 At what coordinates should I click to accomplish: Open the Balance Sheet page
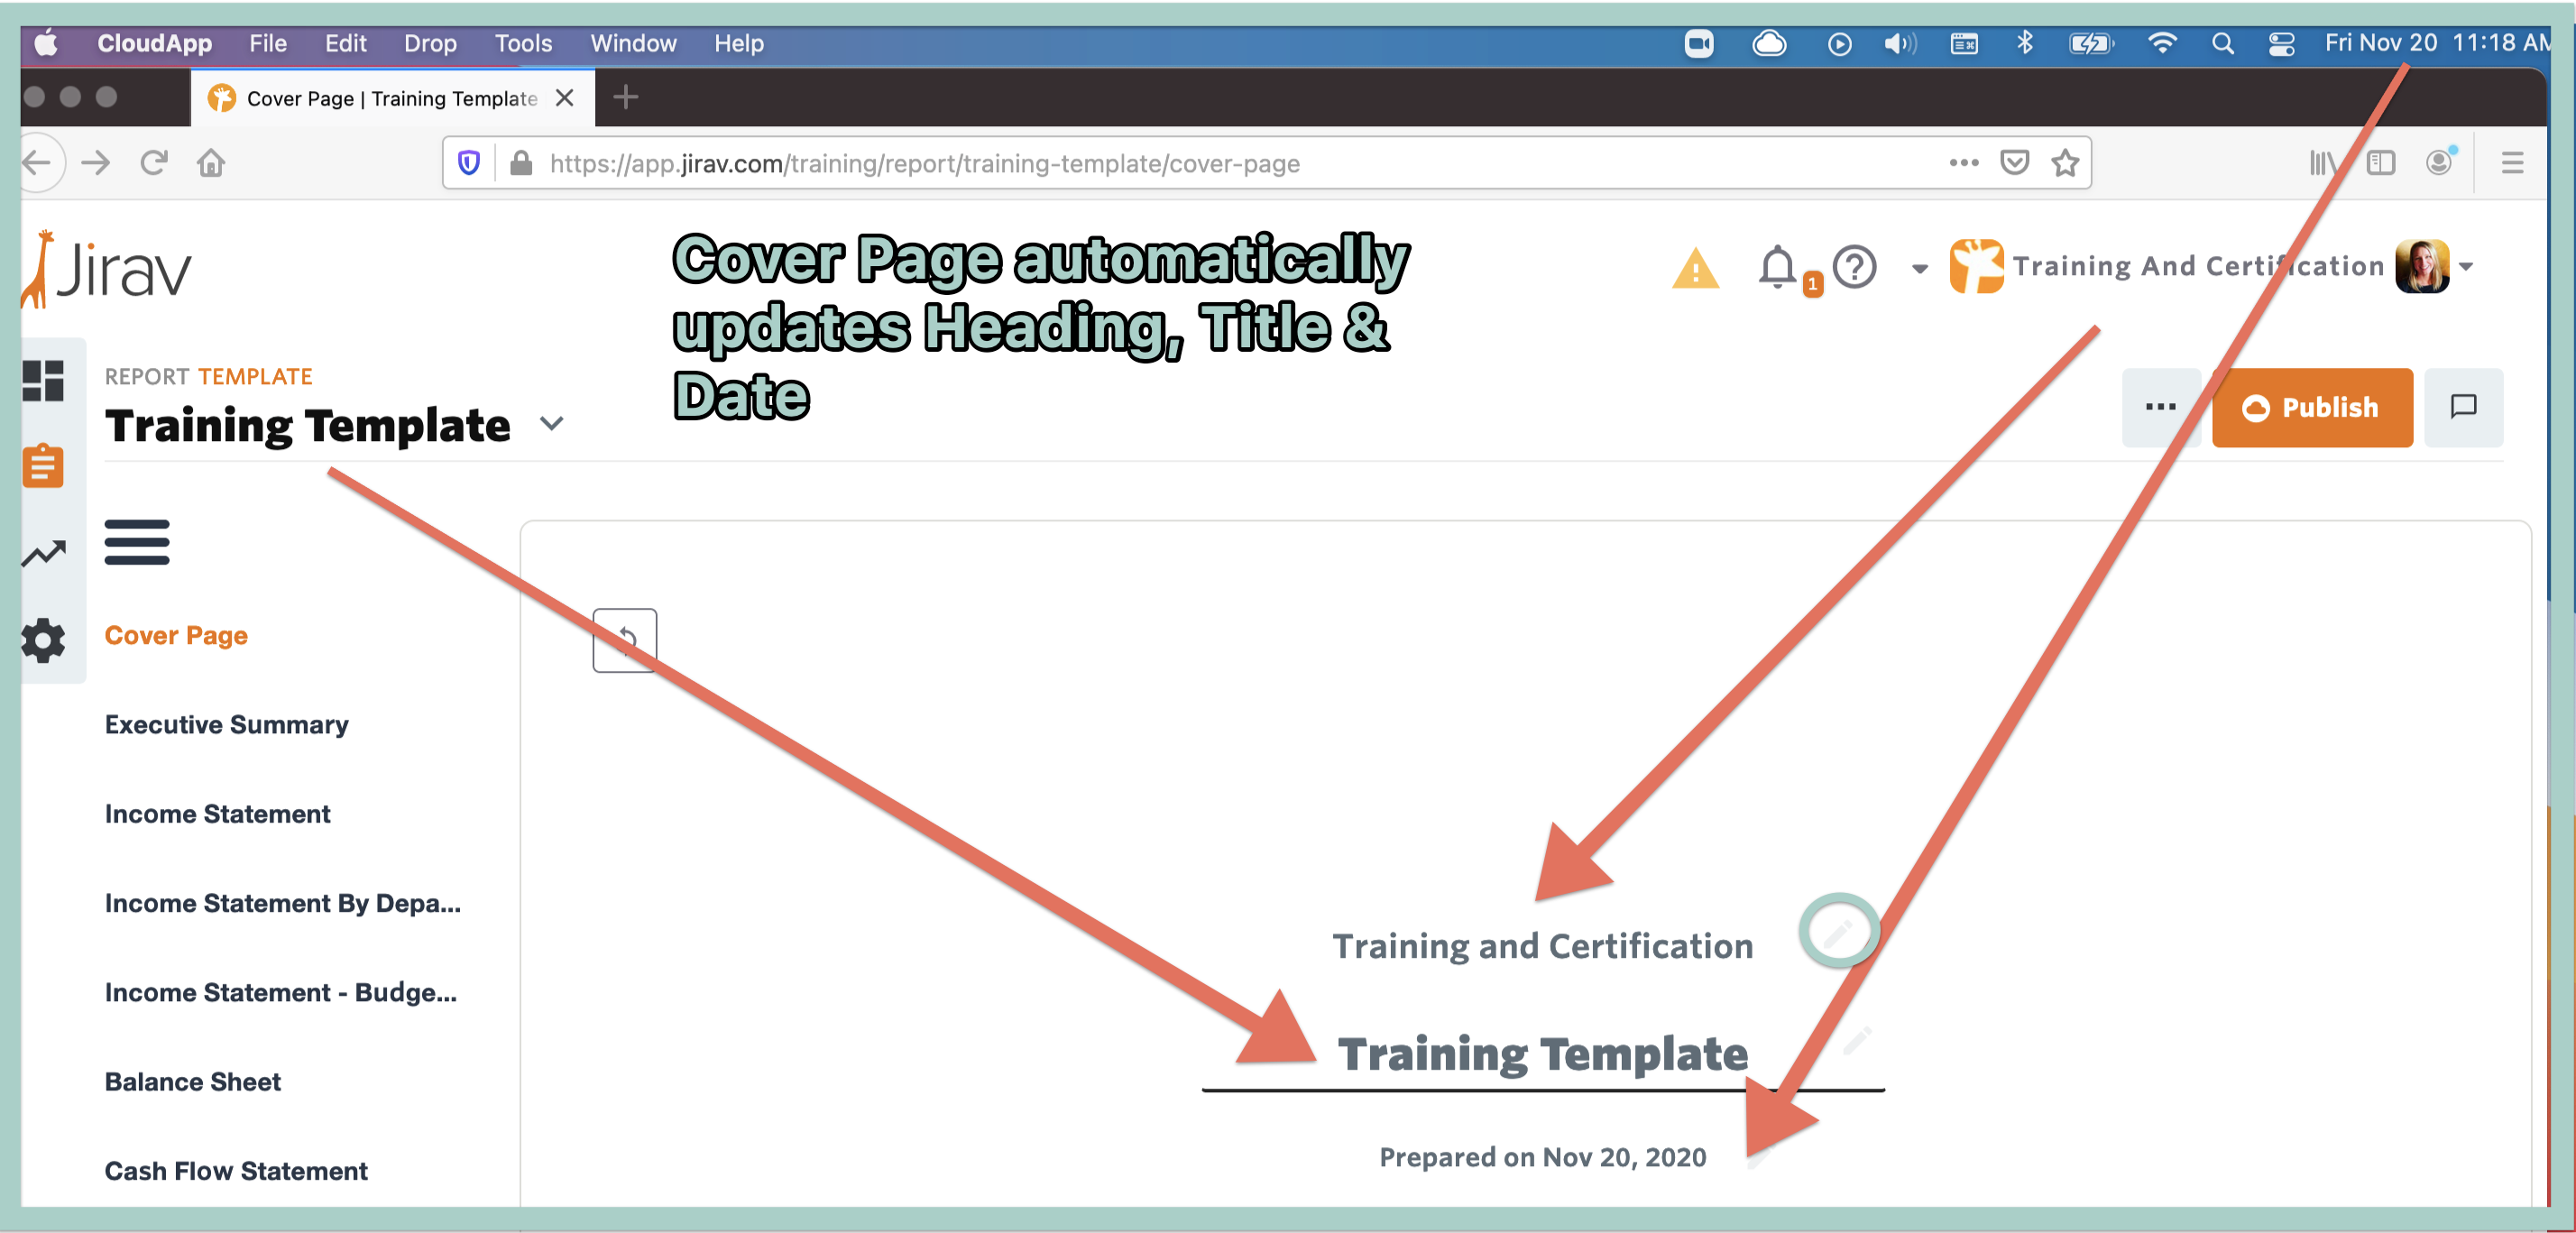coord(193,1081)
